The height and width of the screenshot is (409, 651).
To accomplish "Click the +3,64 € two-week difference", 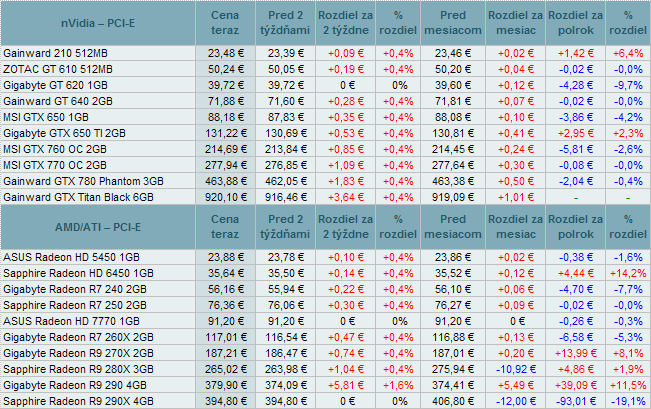I will [345, 197].
